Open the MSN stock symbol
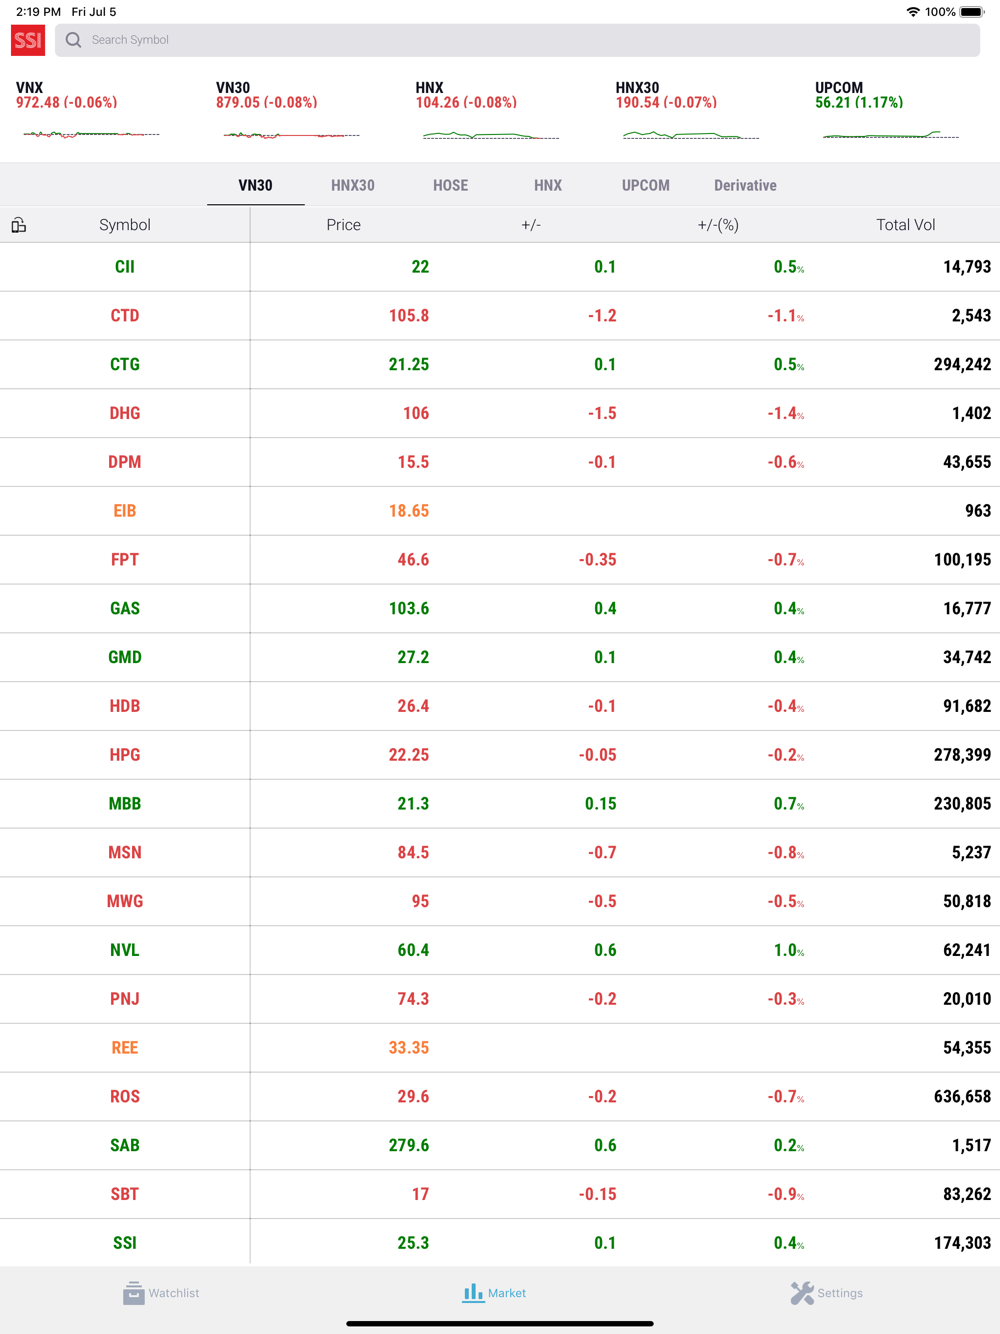Screen dimensions: 1000x1334 [x=125, y=853]
